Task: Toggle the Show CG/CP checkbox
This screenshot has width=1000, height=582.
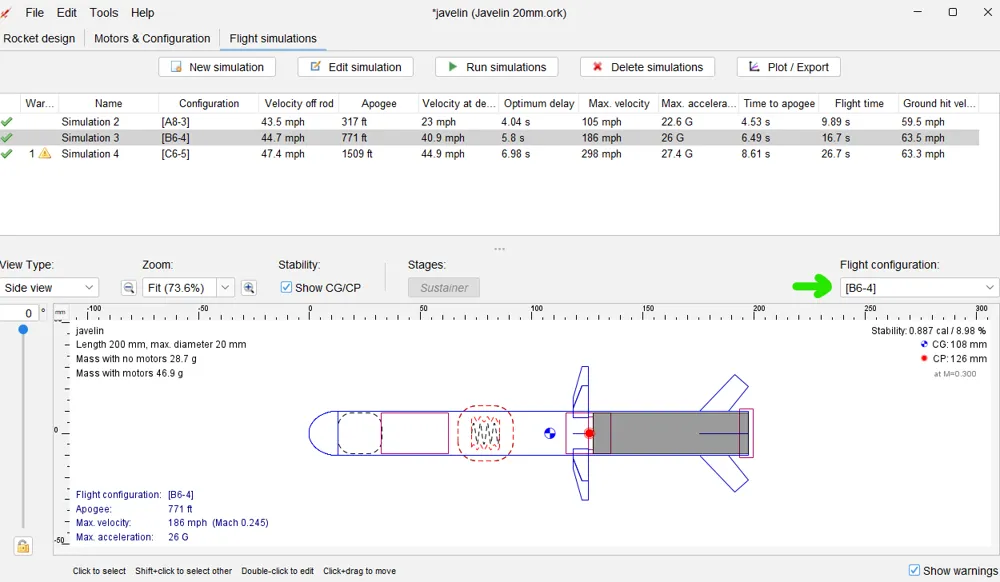Action: (286, 287)
